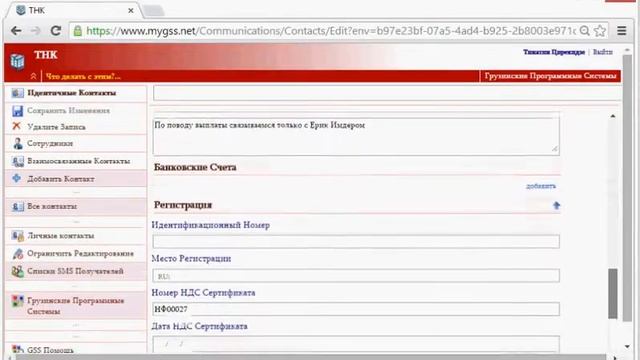Viewport: 640px width, 360px height.
Task: Click the zoom magnifier icon in address bar
Action: [584, 31]
